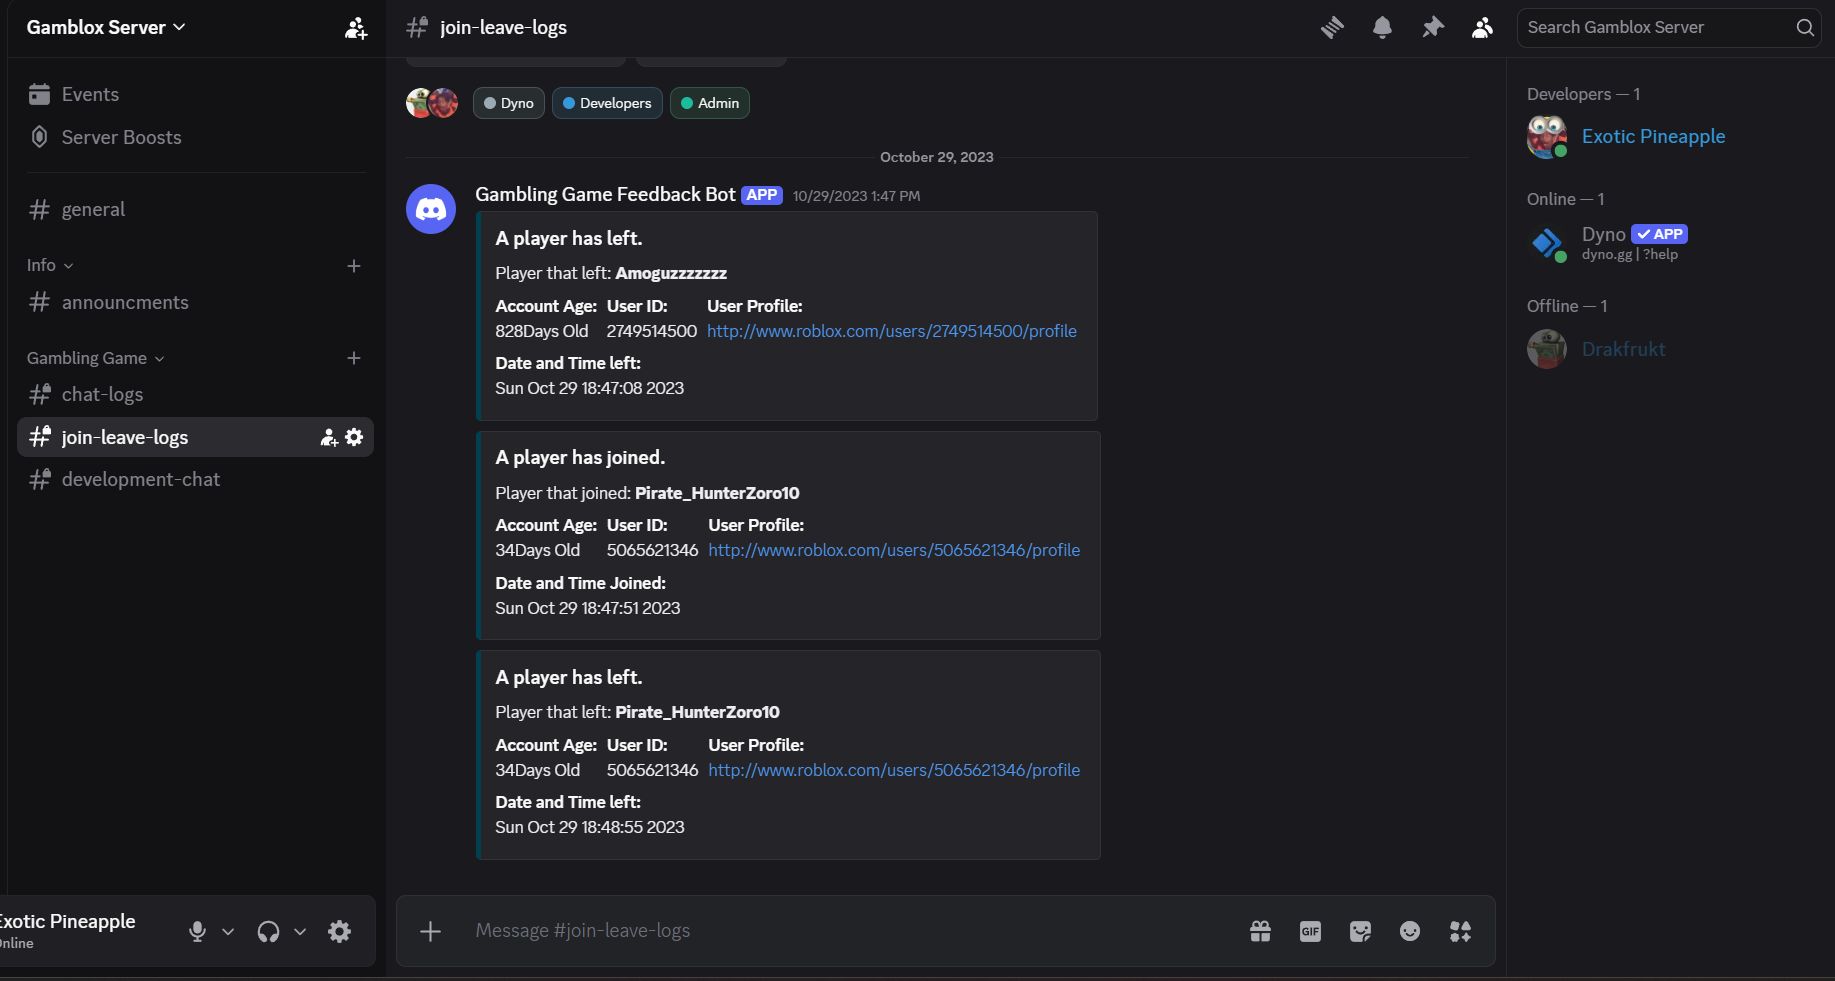1835x981 pixels.
Task: Click Exotic Pineapple's avatar in member list
Action: (x=1547, y=137)
